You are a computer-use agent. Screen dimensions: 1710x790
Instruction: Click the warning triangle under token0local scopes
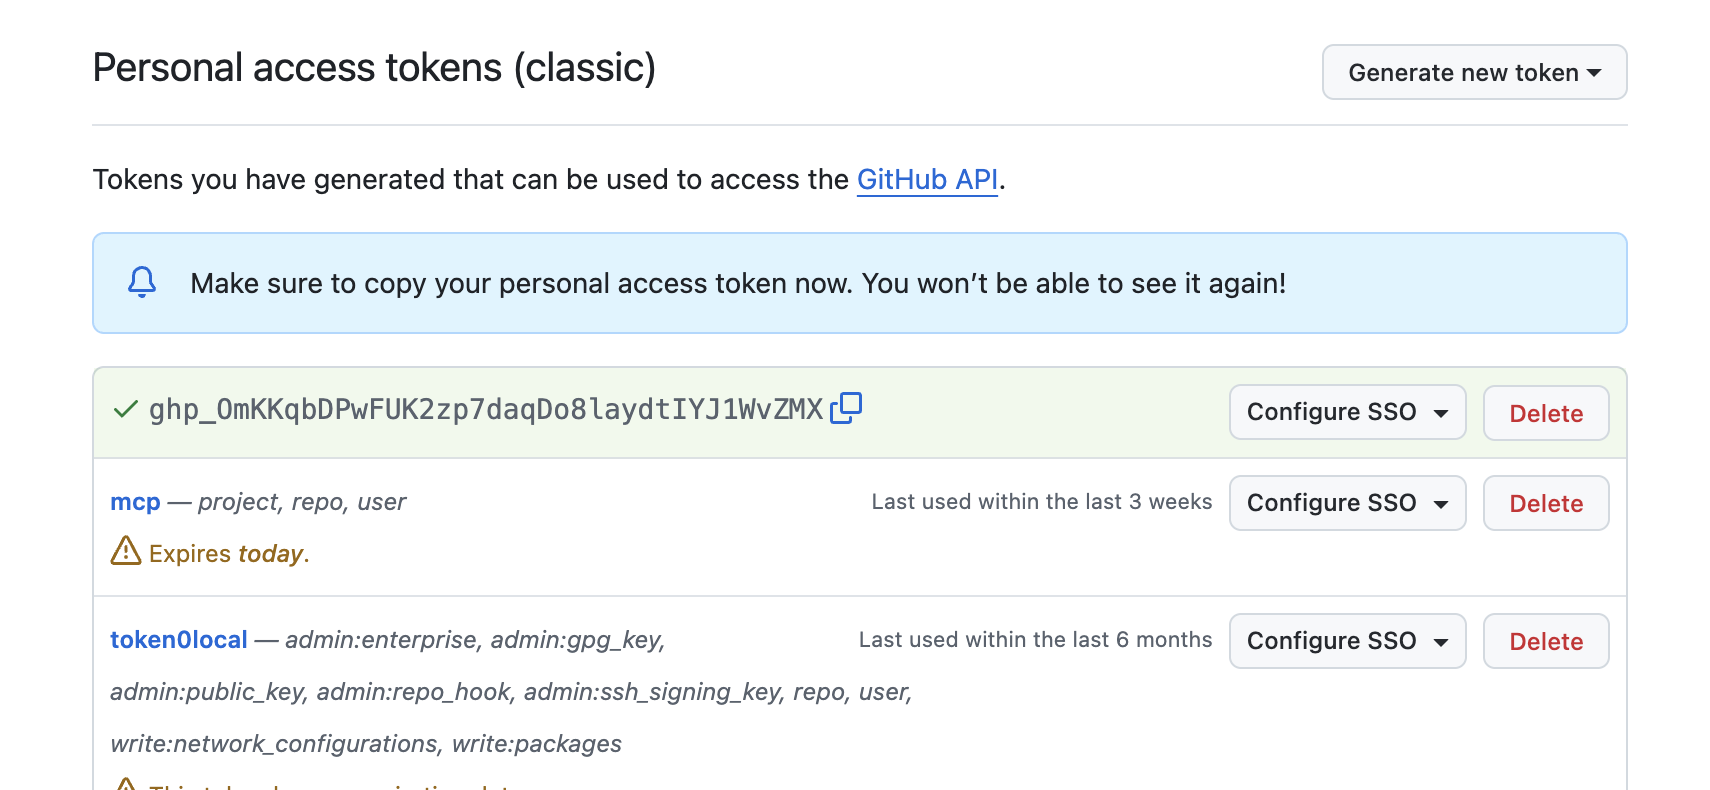tap(124, 787)
